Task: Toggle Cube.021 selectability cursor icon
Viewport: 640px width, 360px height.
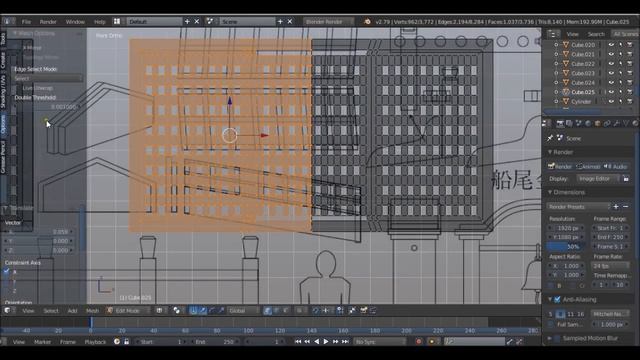Action: [621, 54]
